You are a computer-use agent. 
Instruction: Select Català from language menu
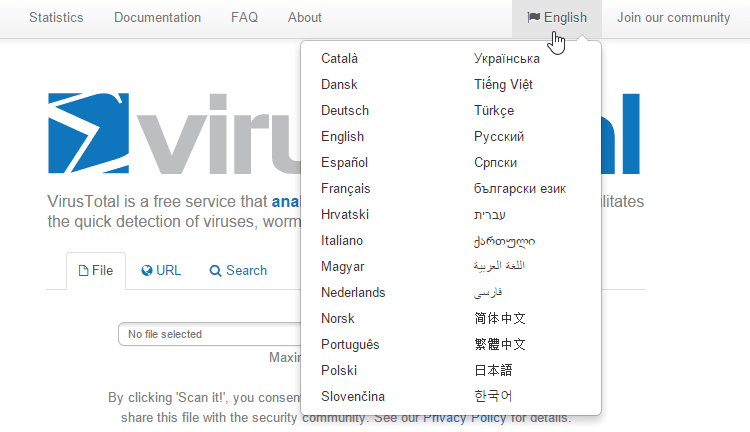click(339, 59)
